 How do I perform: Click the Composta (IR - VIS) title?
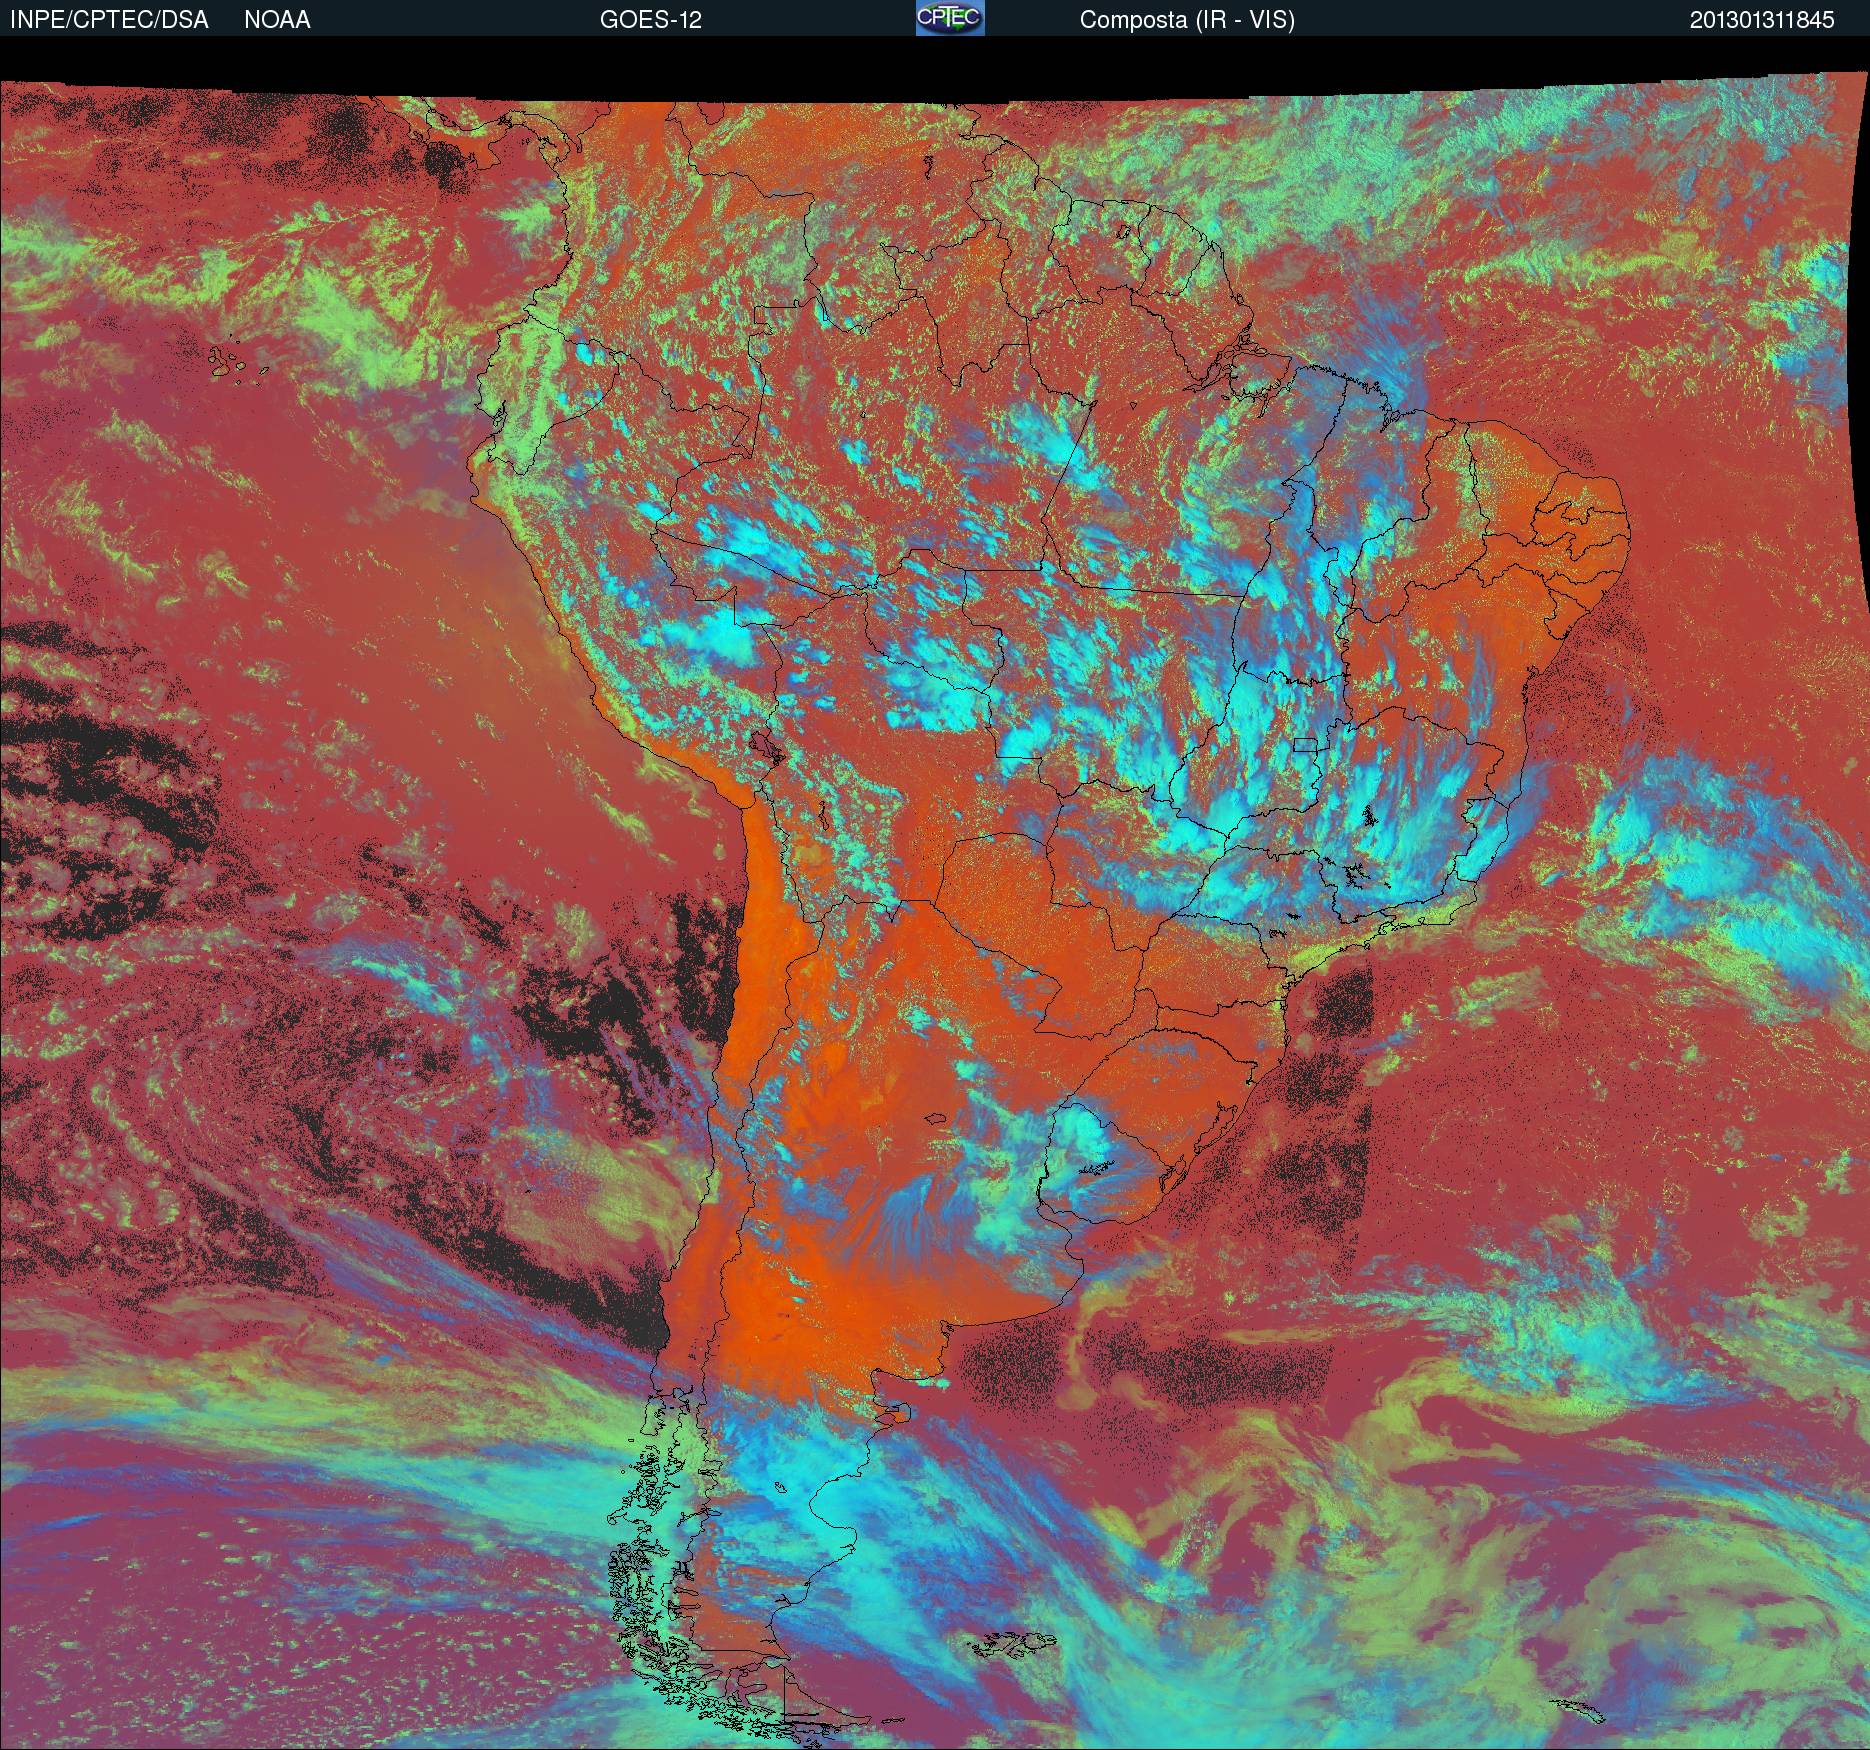coord(1187,20)
